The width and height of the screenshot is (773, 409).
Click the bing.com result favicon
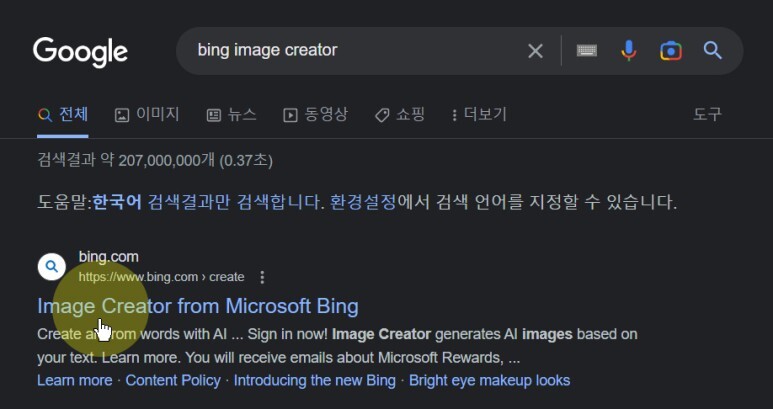tap(52, 267)
